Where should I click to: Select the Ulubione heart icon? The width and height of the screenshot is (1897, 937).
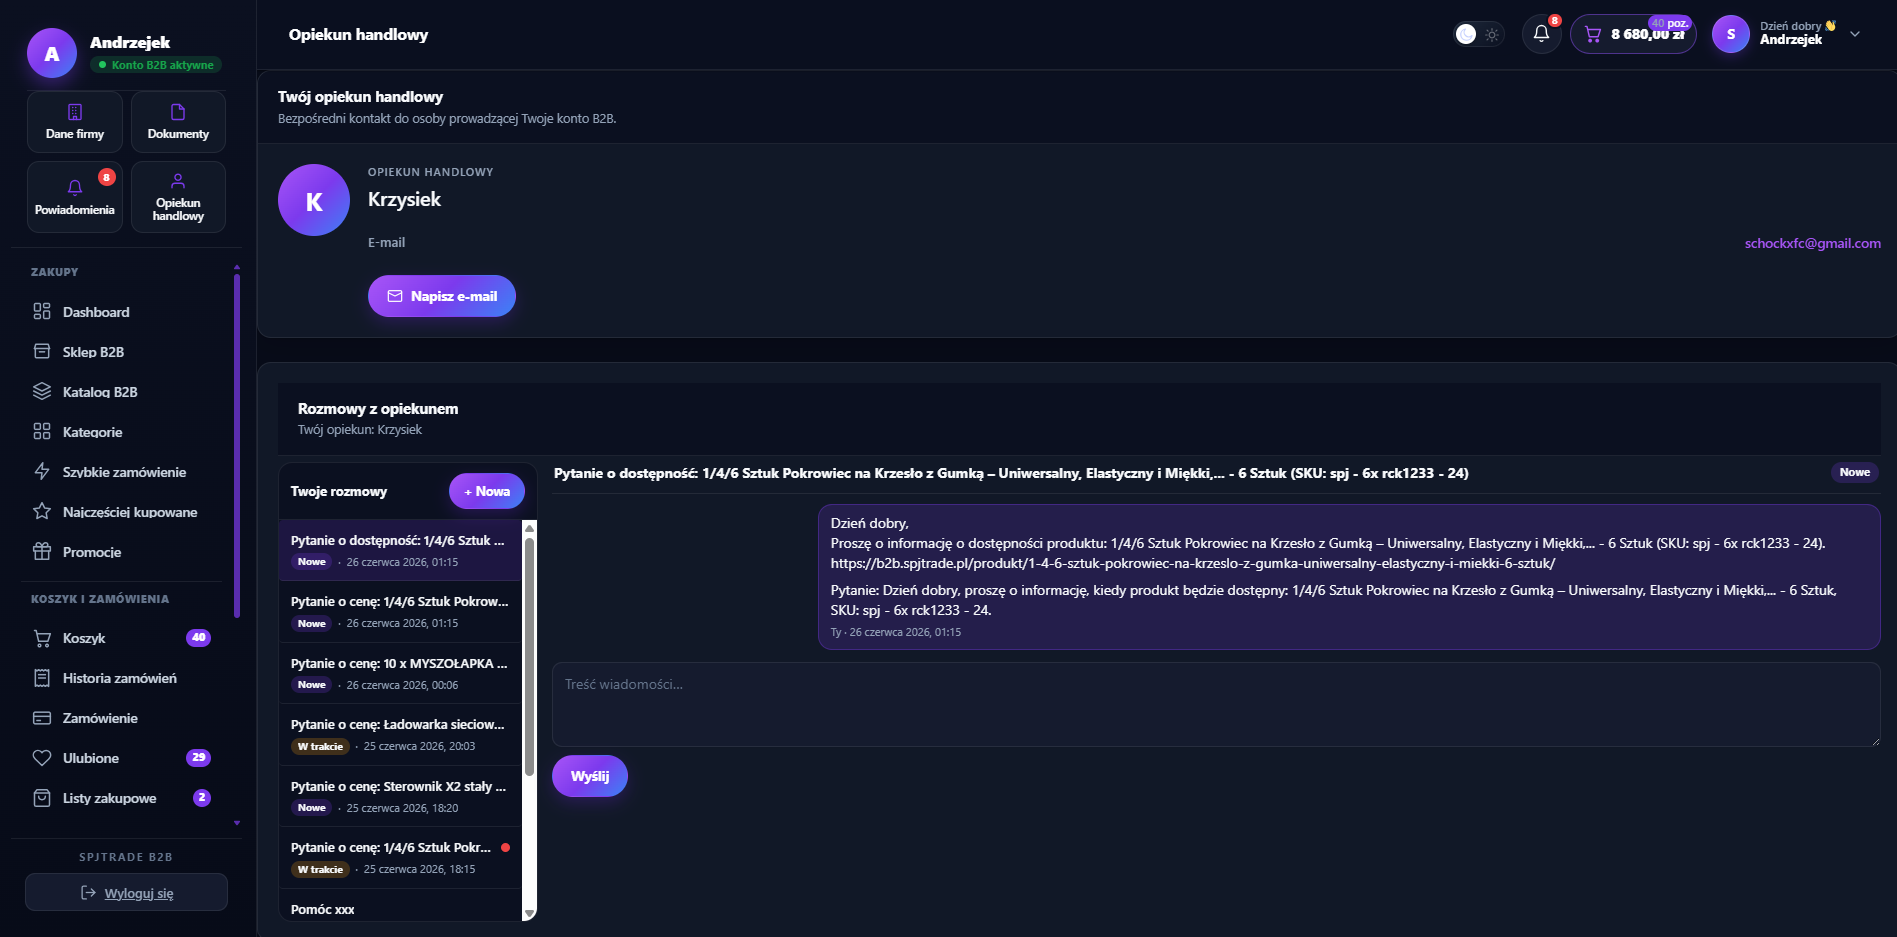42,758
